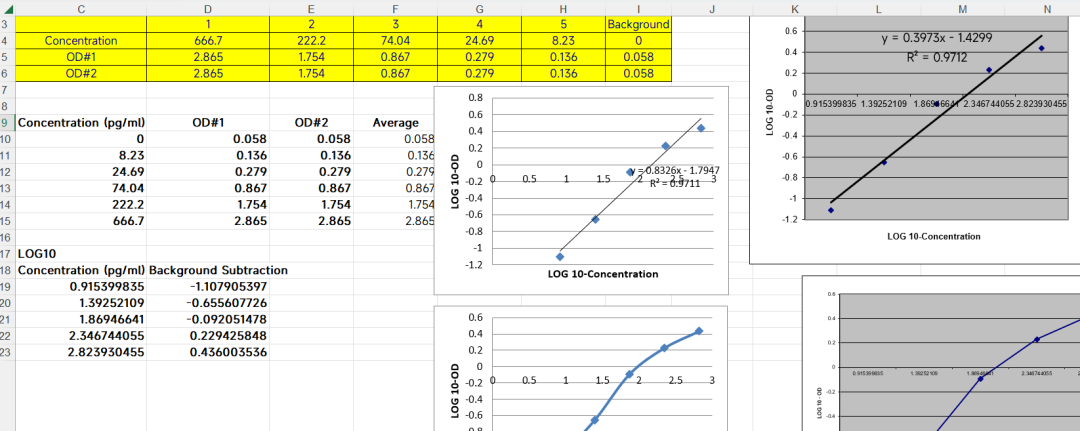Select the smooth curve line chart at bottom center

click(581, 368)
